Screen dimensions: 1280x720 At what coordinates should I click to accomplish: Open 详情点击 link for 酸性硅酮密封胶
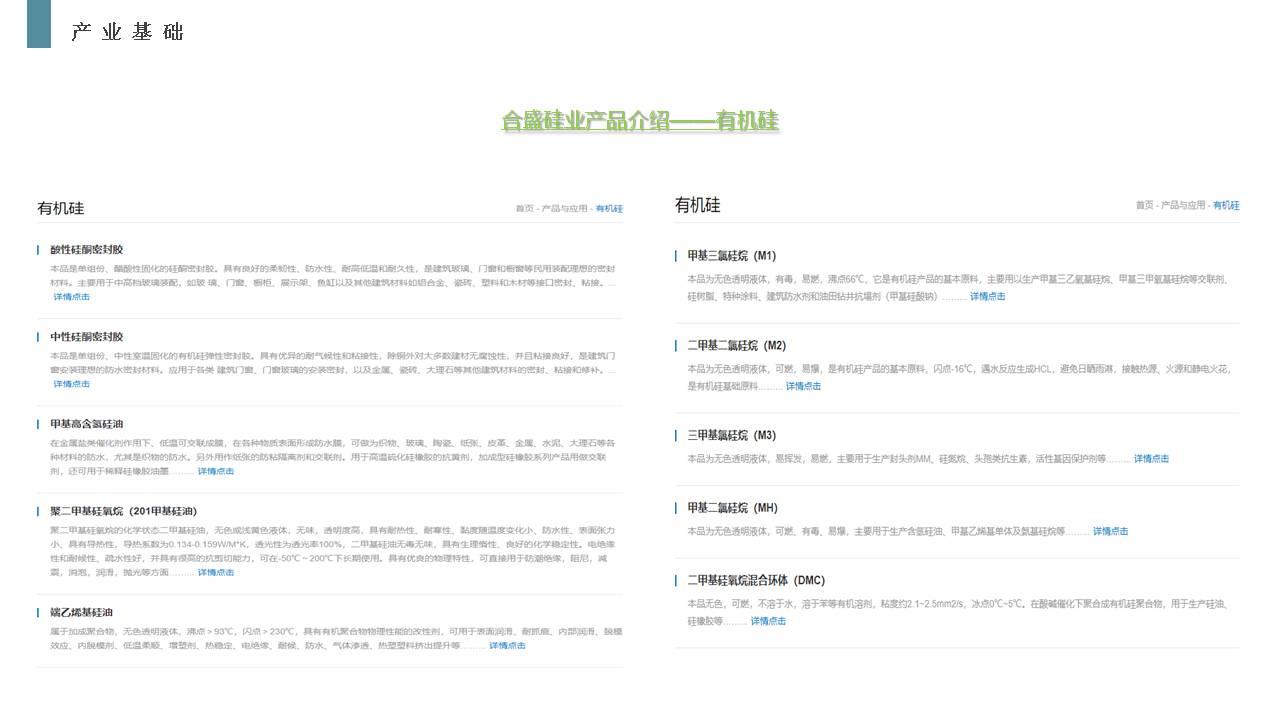coord(72,297)
